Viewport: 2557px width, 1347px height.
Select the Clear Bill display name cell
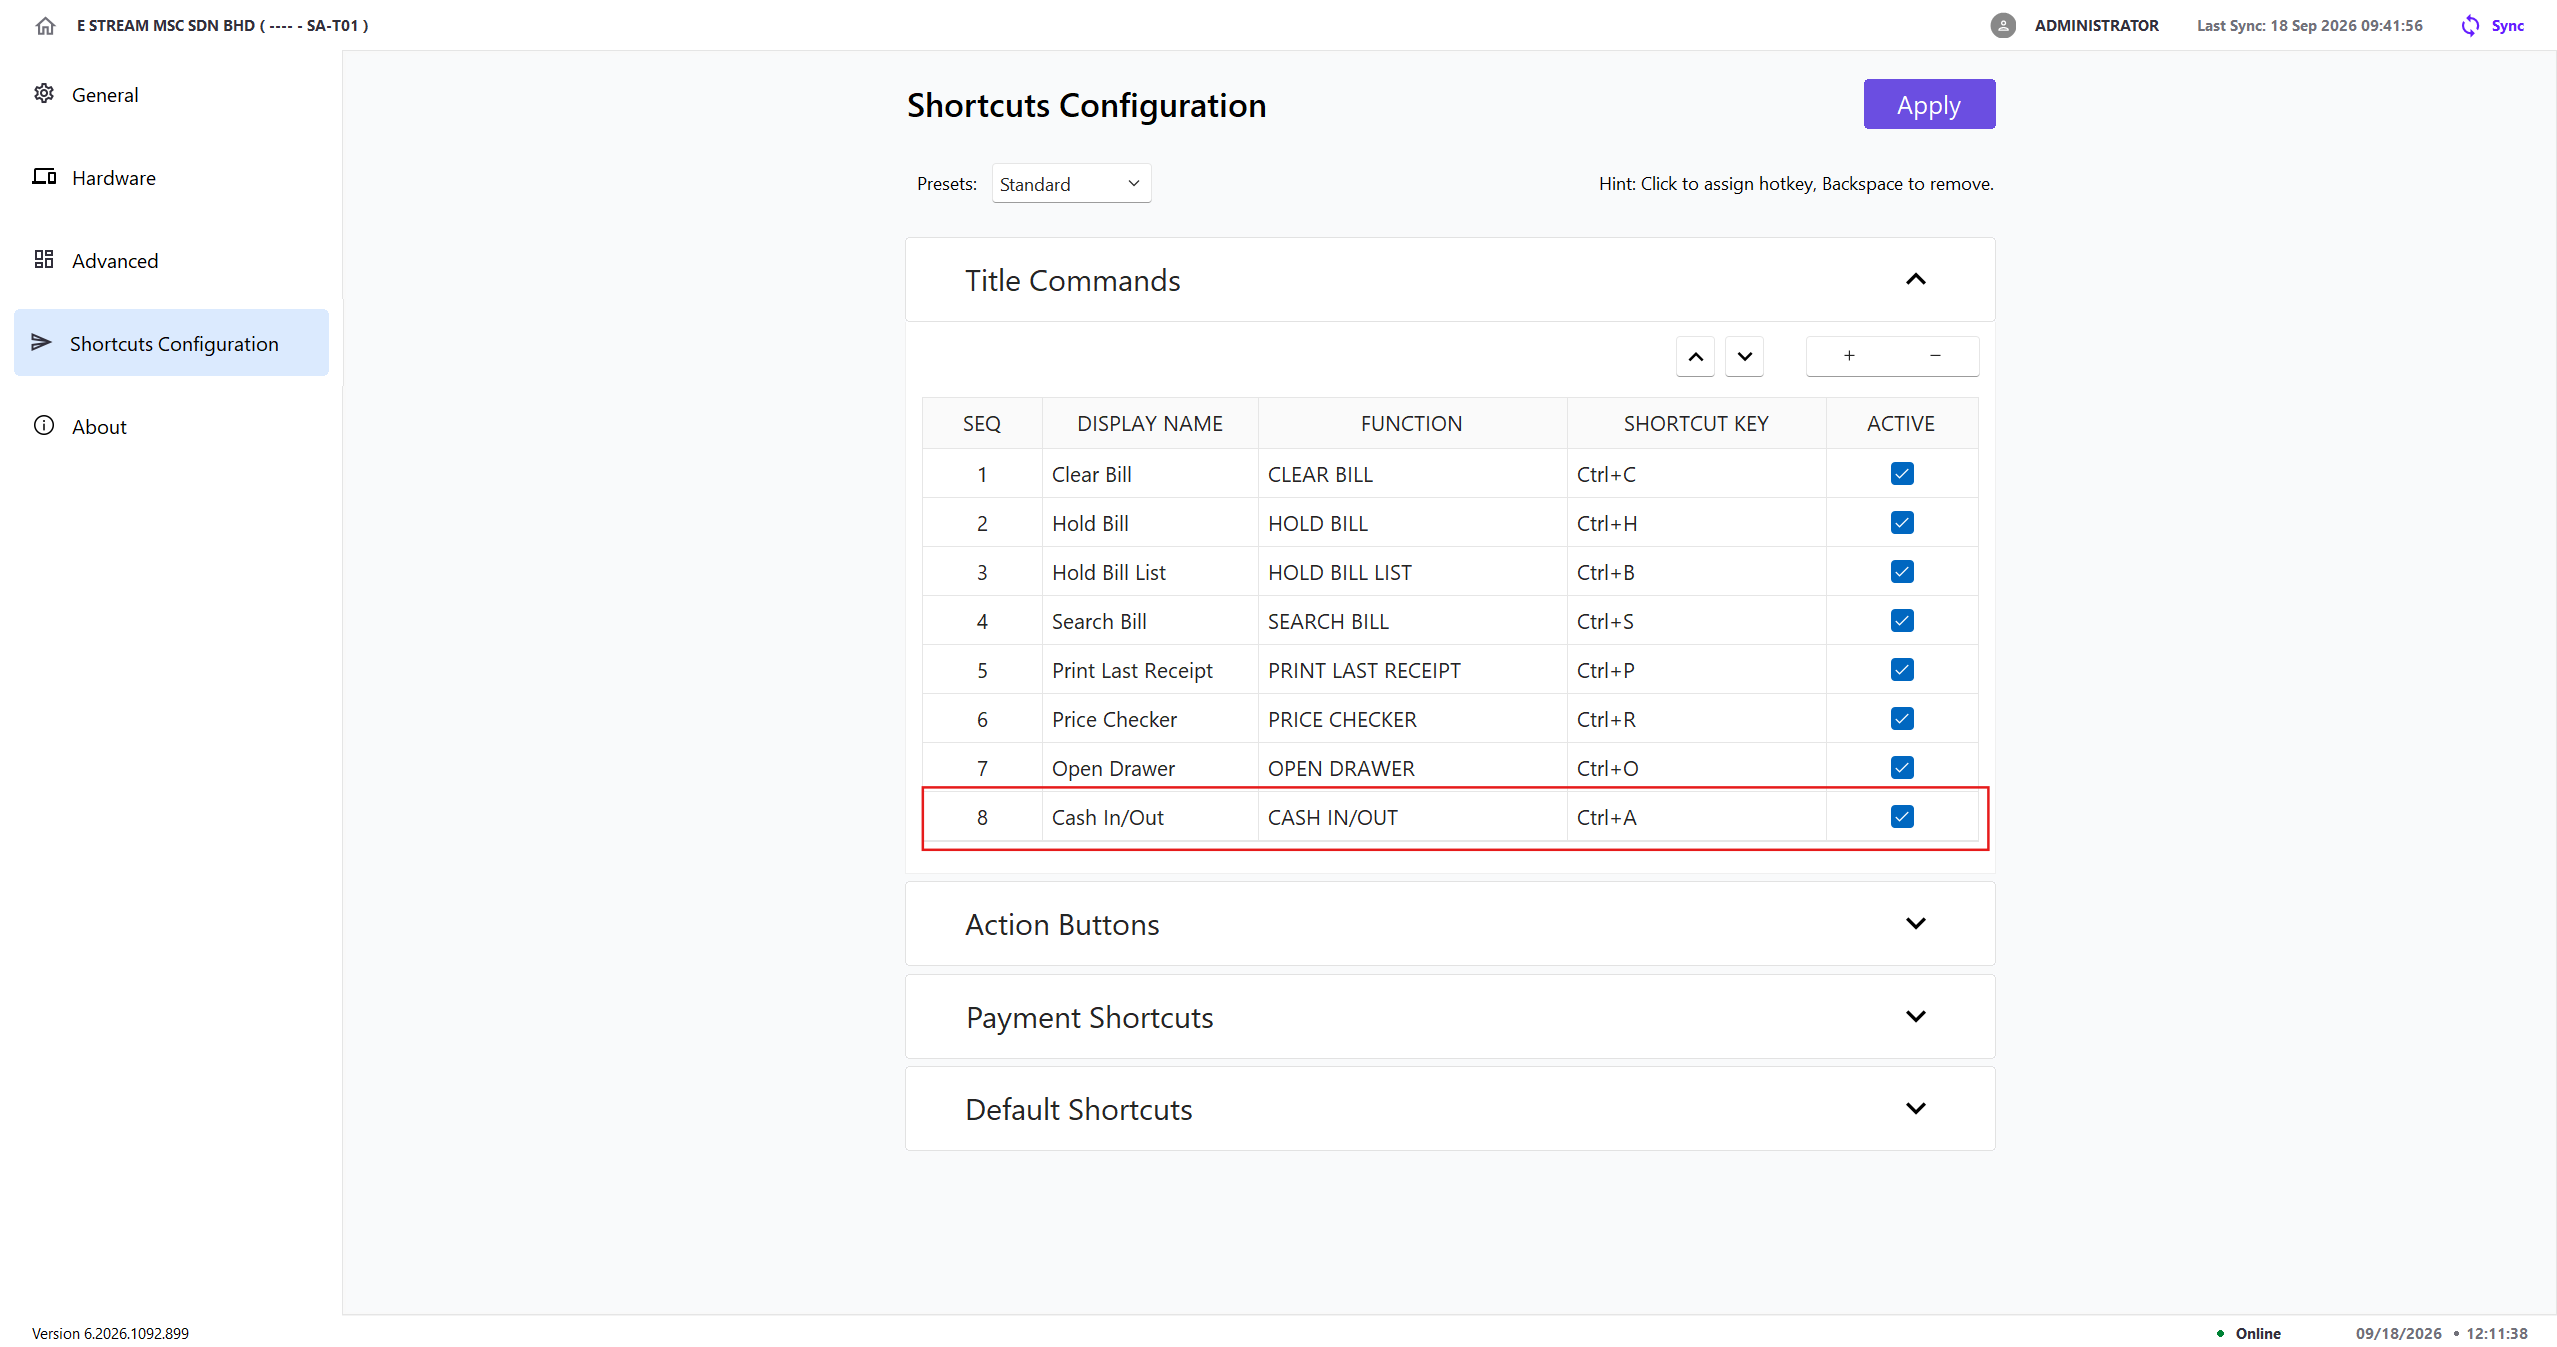(1150, 474)
